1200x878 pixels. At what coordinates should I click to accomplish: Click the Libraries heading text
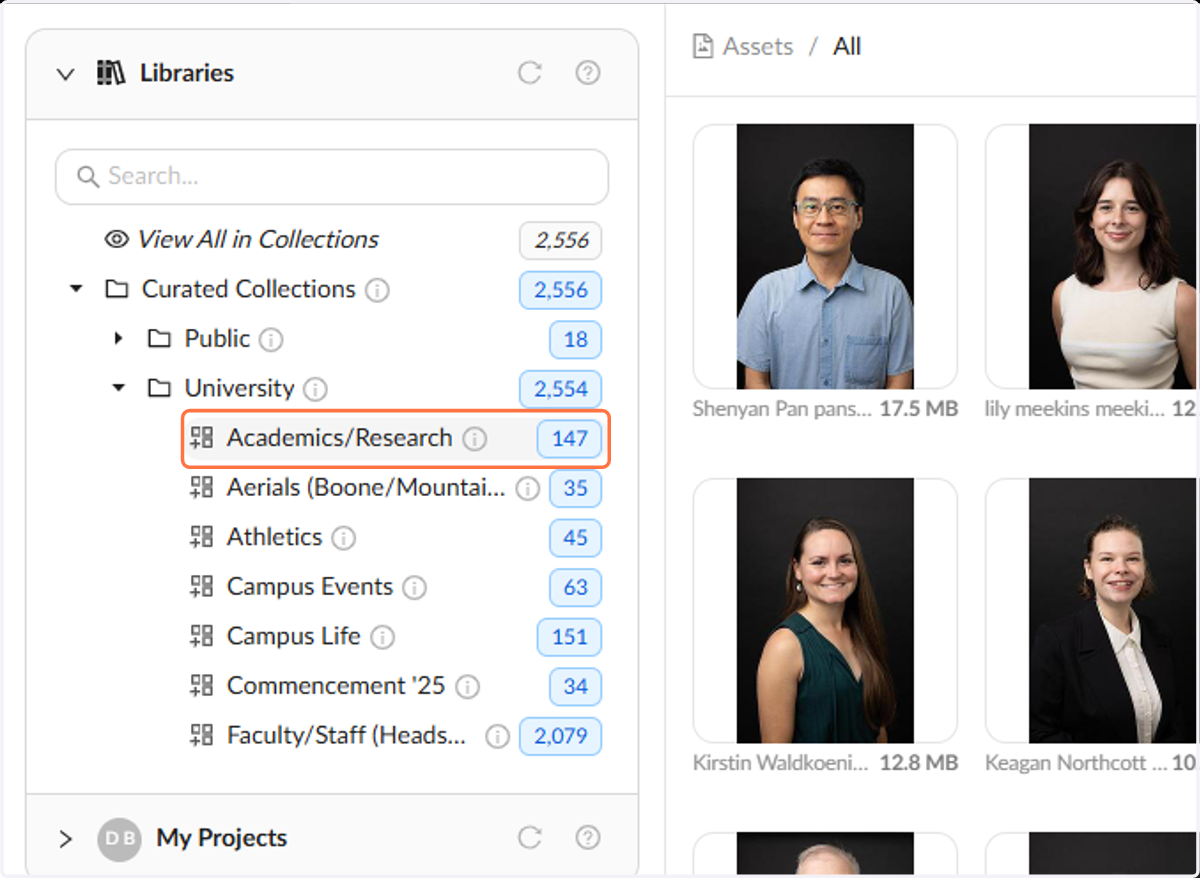[187, 73]
